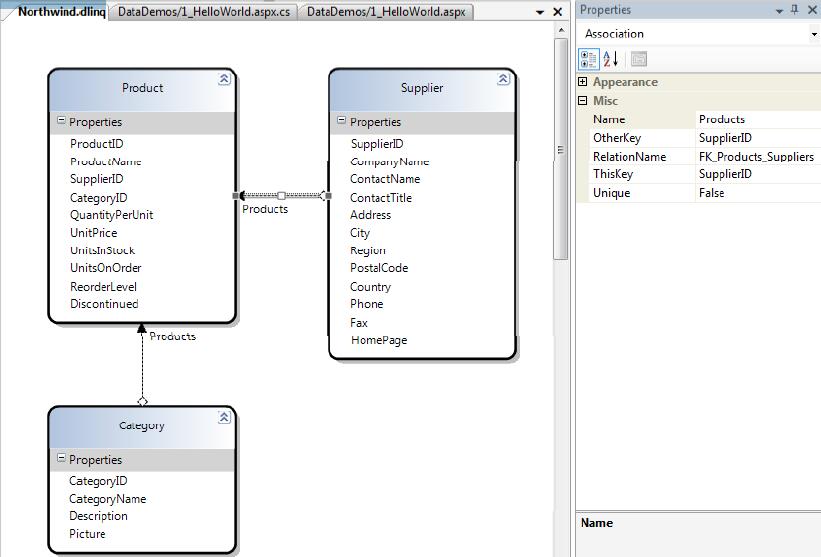Select the Products association label near Supplier
This screenshot has height=557, width=821.
click(x=265, y=209)
